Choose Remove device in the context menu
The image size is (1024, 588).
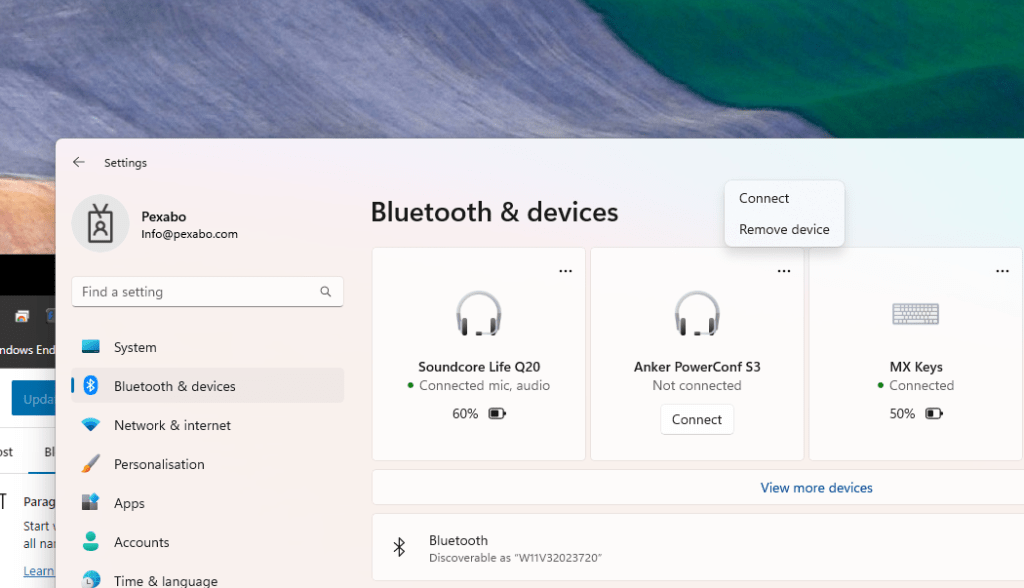point(784,229)
